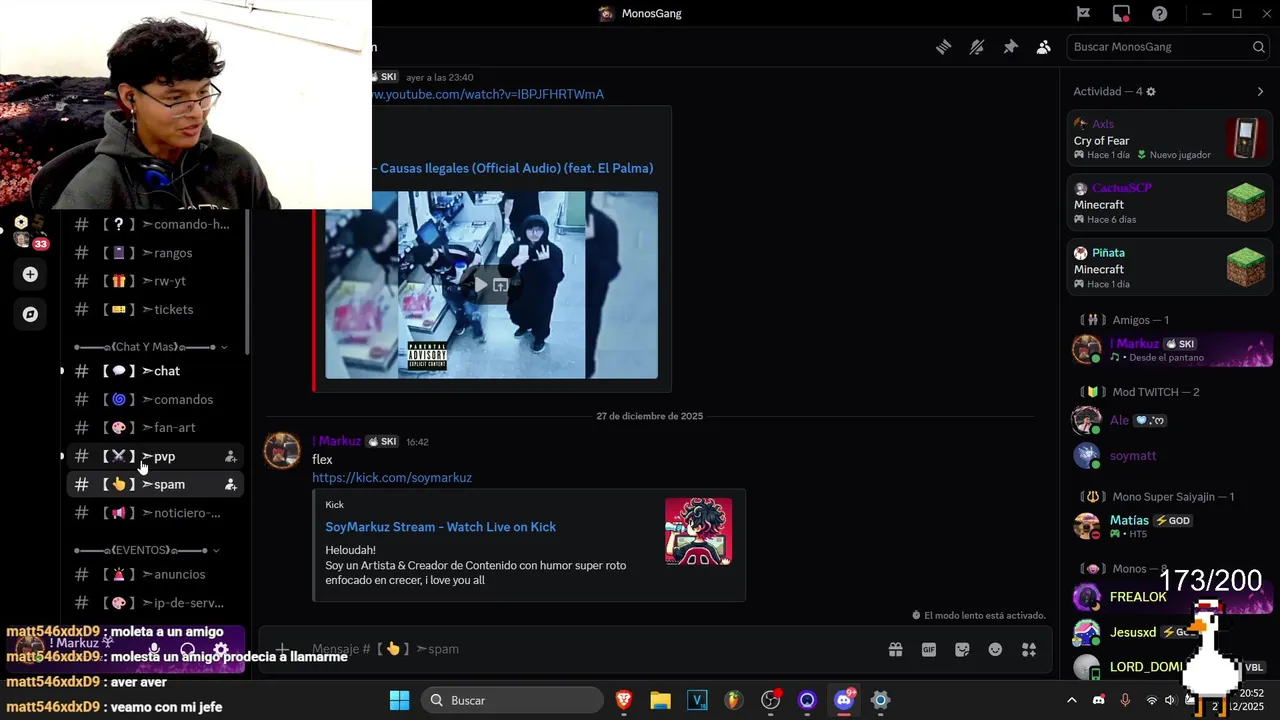
Task: Open the rangos channel
Action: click(x=155, y=253)
